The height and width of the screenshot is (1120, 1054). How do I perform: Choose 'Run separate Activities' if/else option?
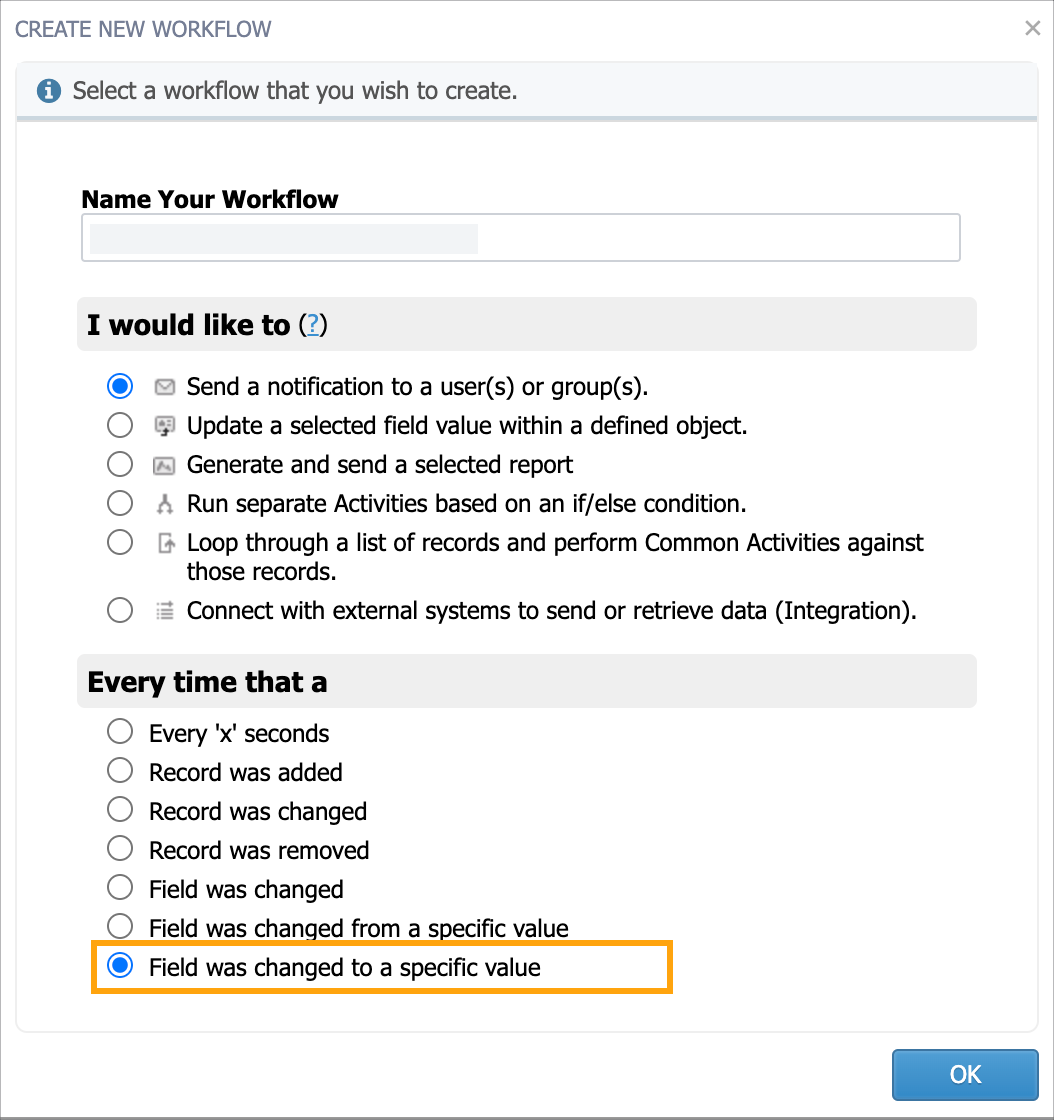pyautogui.click(x=120, y=503)
